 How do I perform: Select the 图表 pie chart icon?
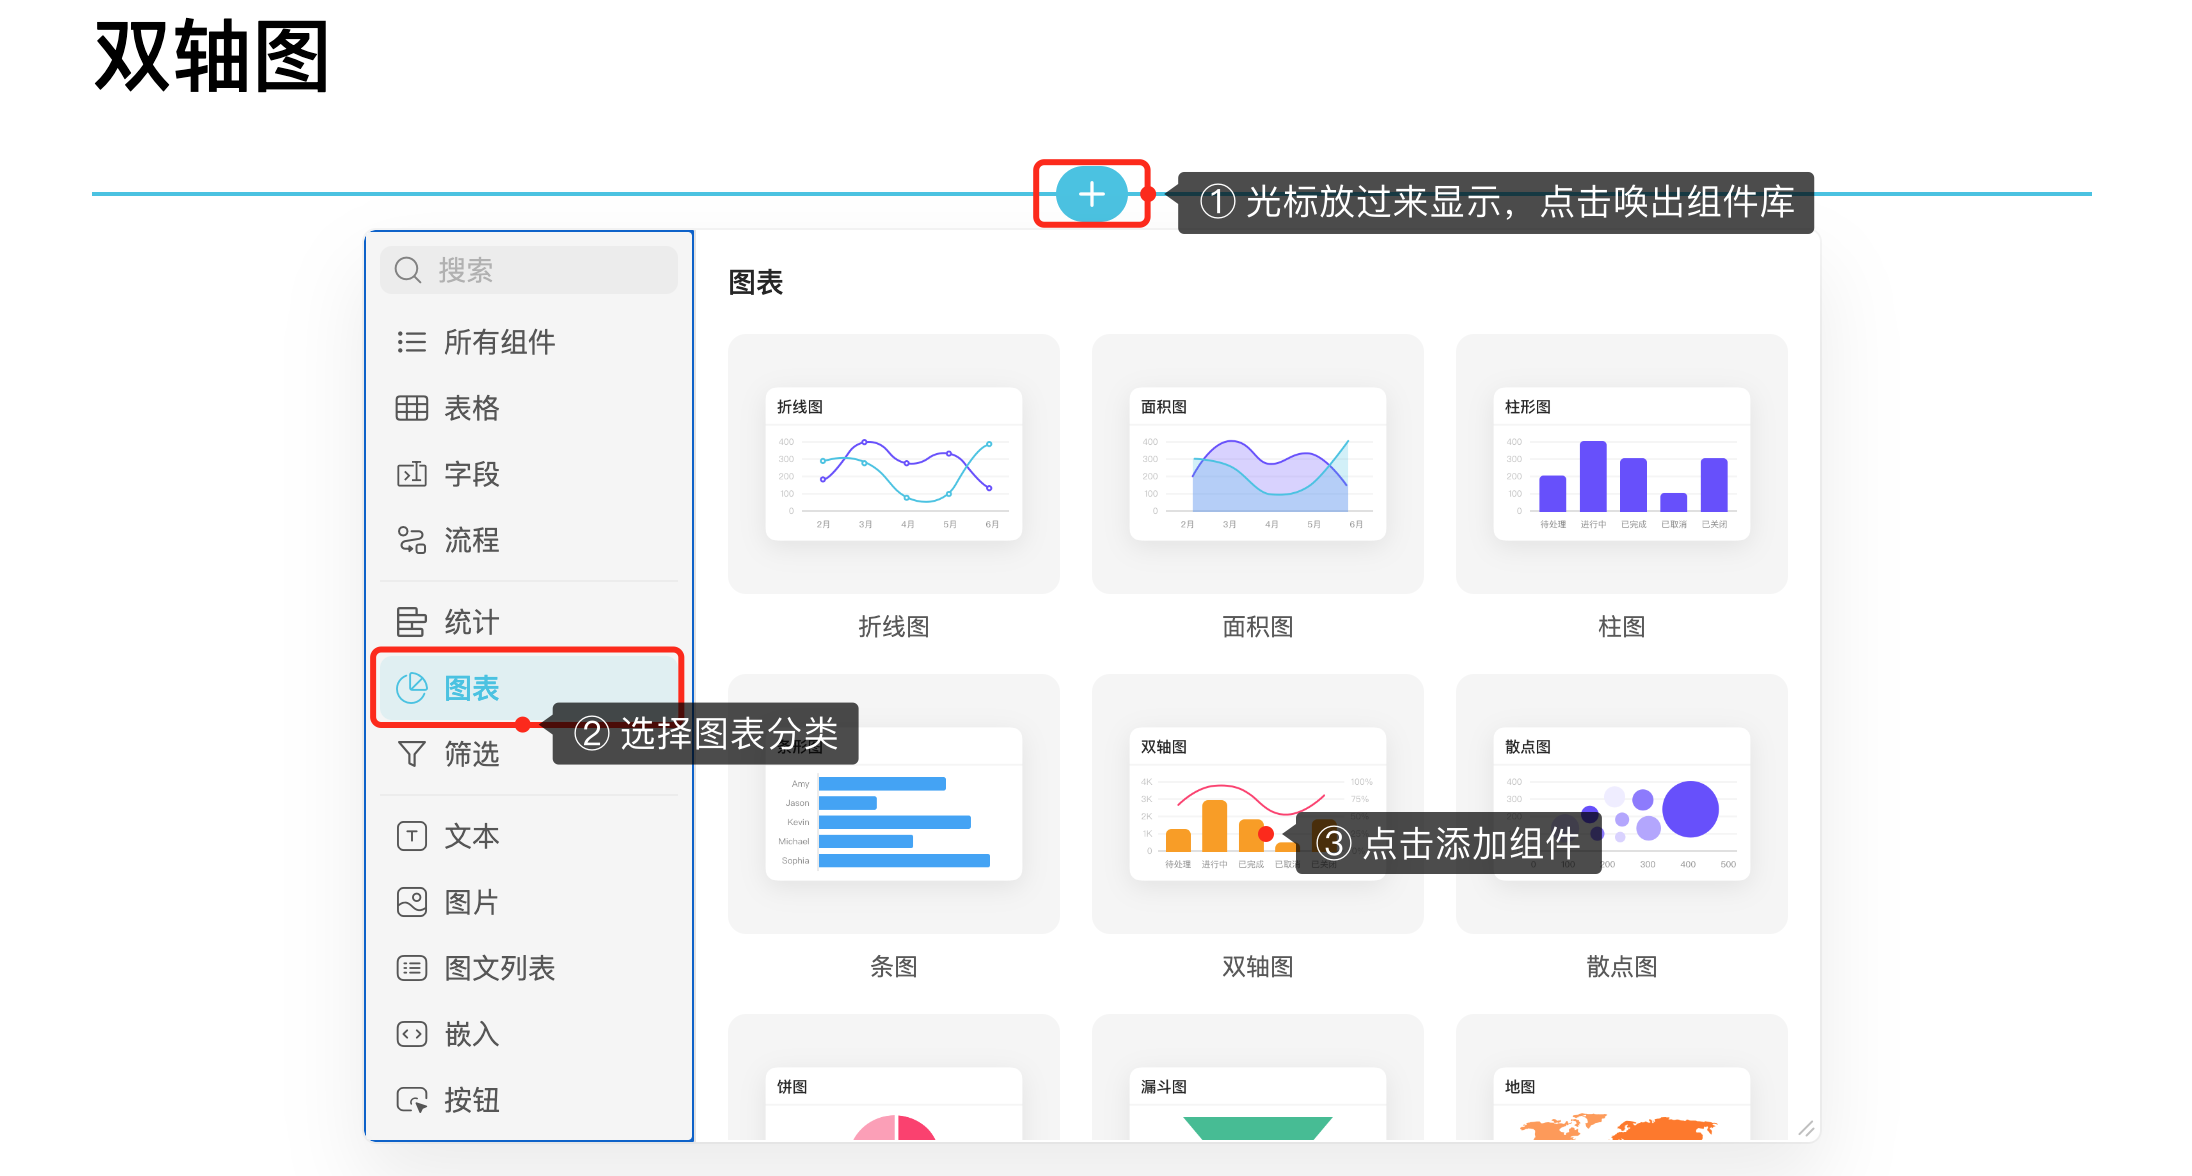411,688
